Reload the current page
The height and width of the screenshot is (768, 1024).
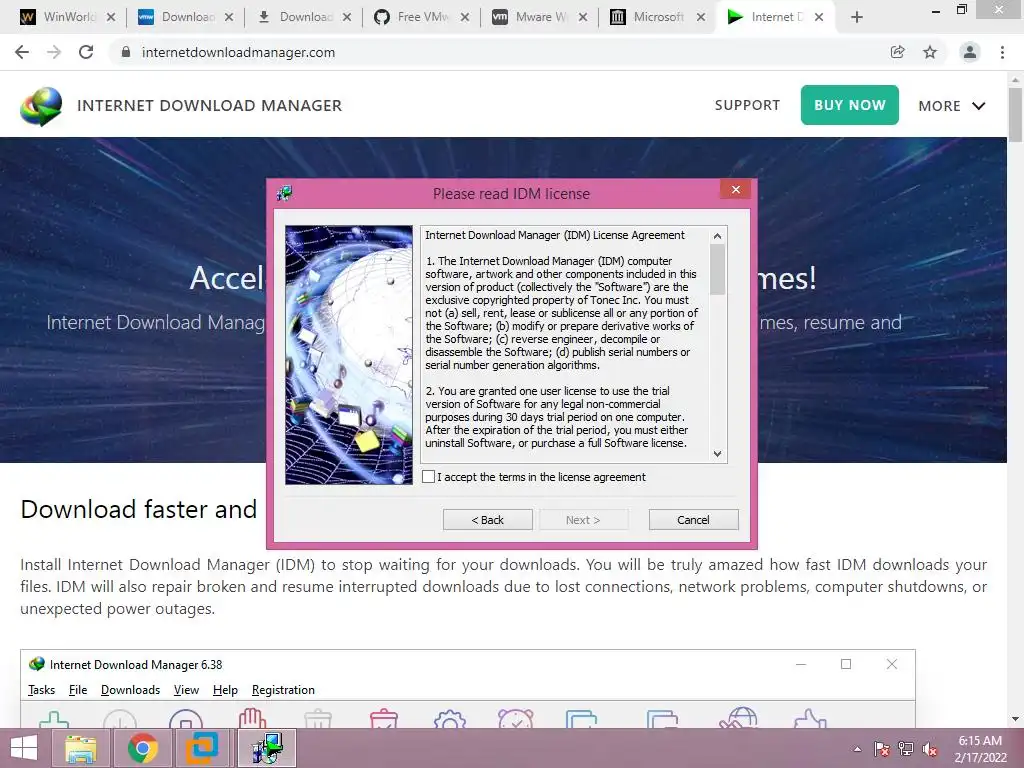(x=86, y=52)
